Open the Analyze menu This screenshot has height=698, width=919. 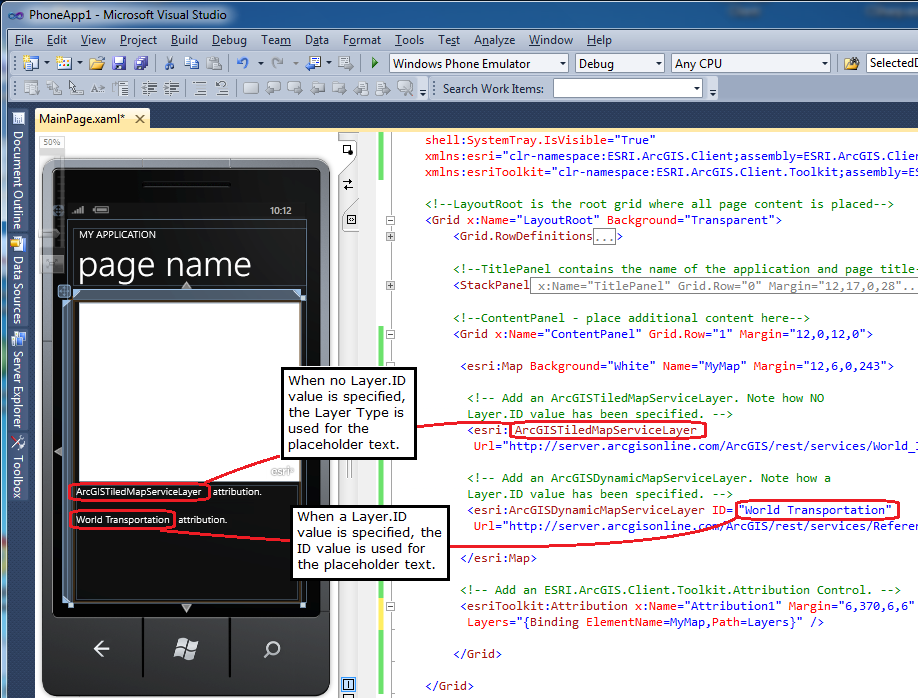pos(495,40)
